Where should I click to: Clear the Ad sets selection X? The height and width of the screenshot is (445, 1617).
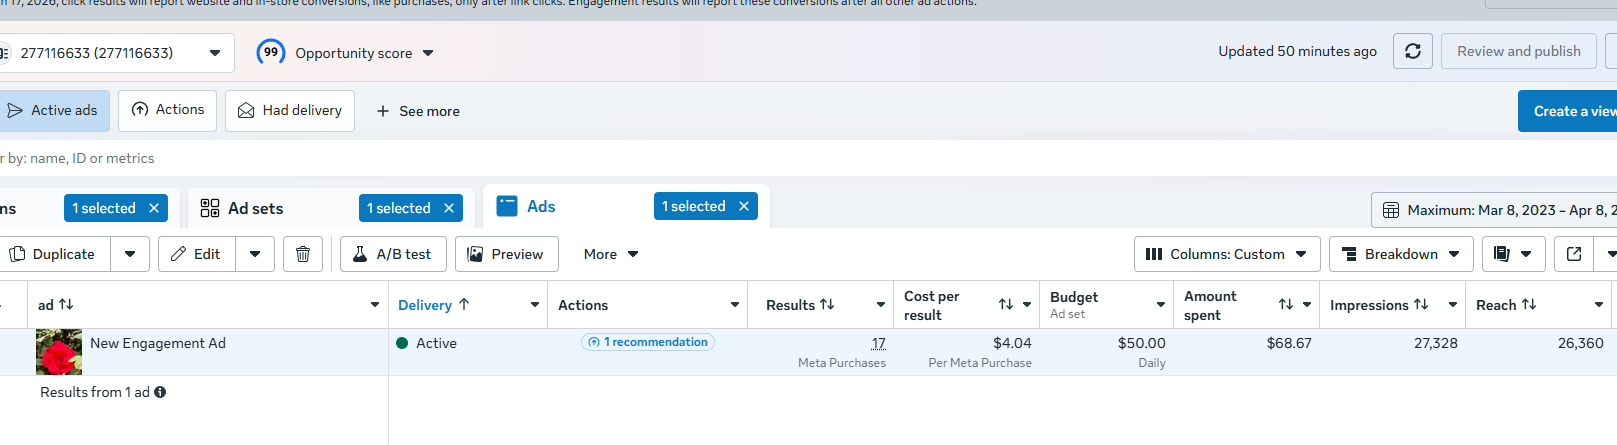click(x=449, y=208)
